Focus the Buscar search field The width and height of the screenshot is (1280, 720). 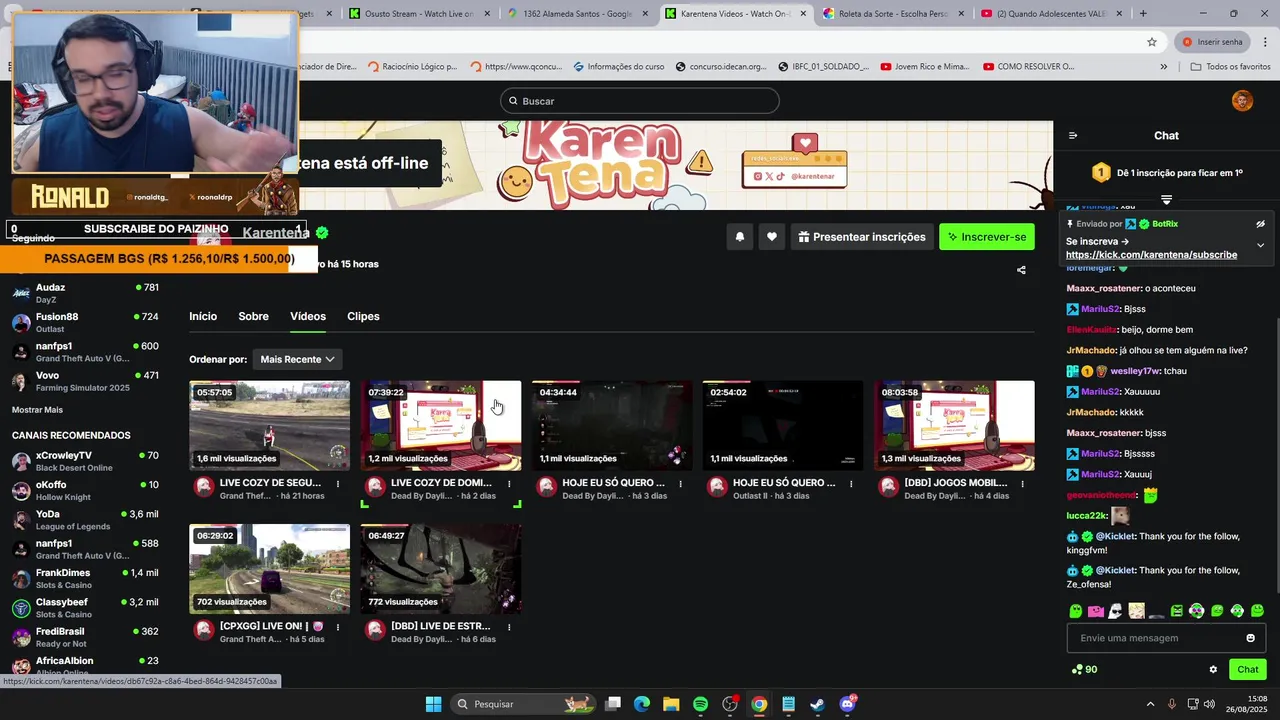click(x=640, y=101)
